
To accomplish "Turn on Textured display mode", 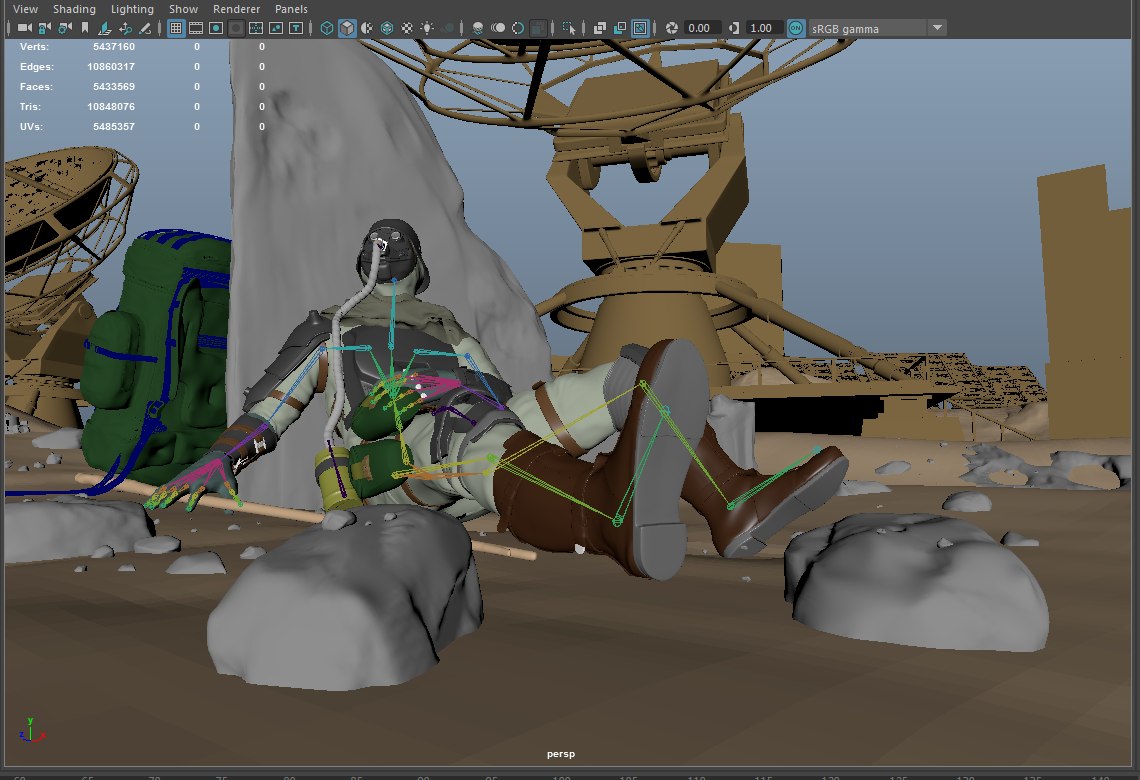I will pyautogui.click(x=407, y=28).
